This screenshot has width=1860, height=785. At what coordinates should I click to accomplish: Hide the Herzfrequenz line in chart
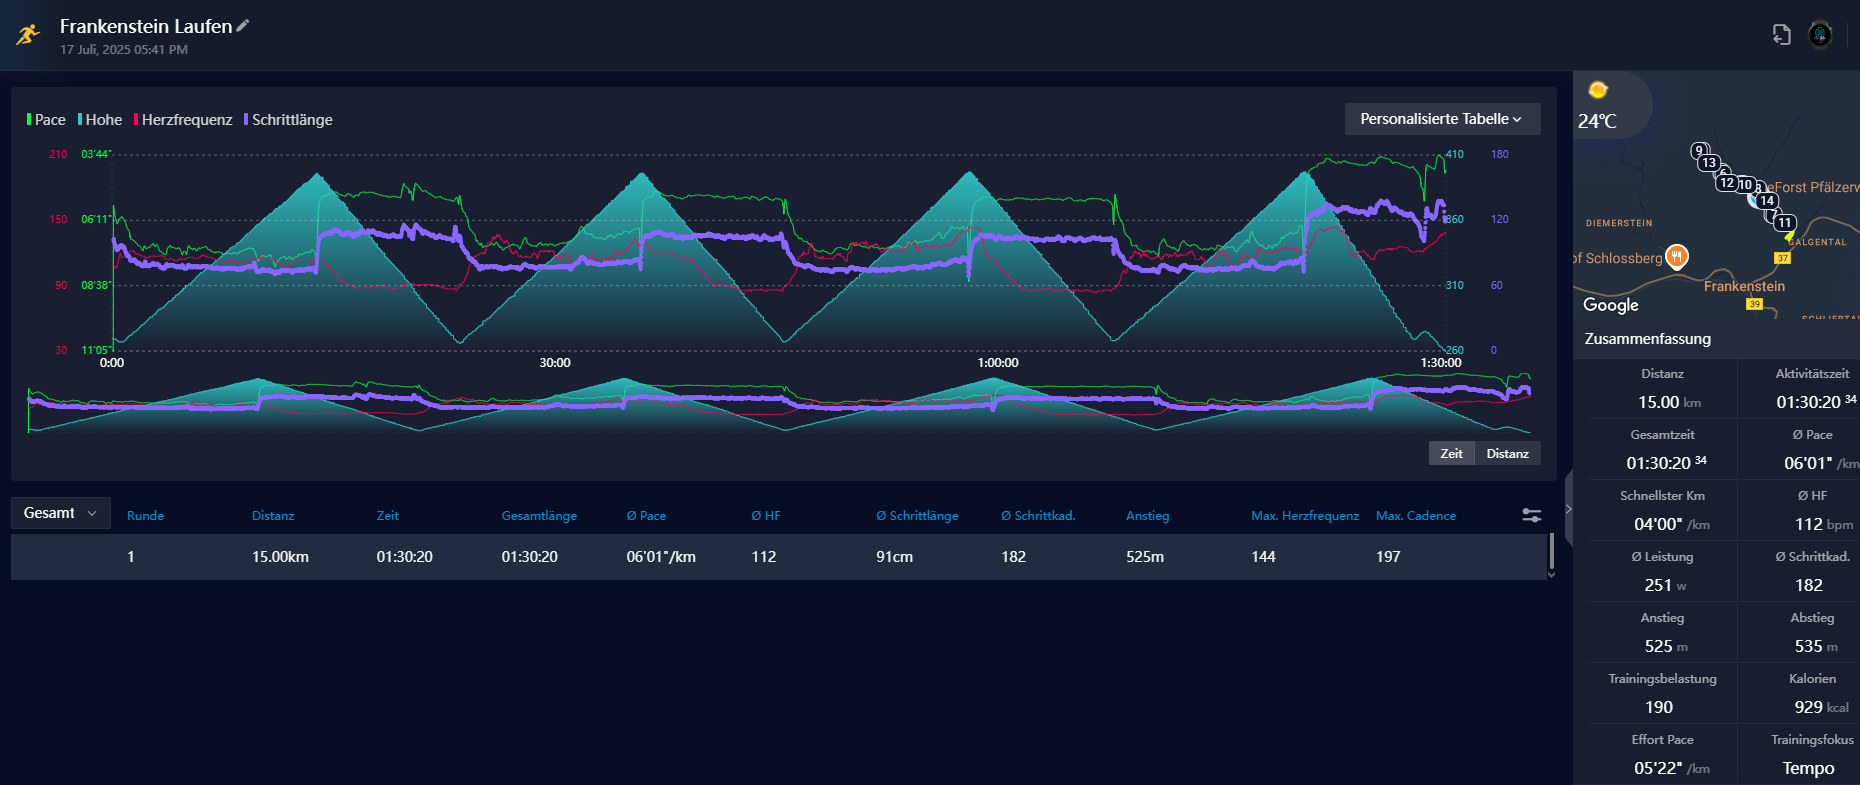184,120
